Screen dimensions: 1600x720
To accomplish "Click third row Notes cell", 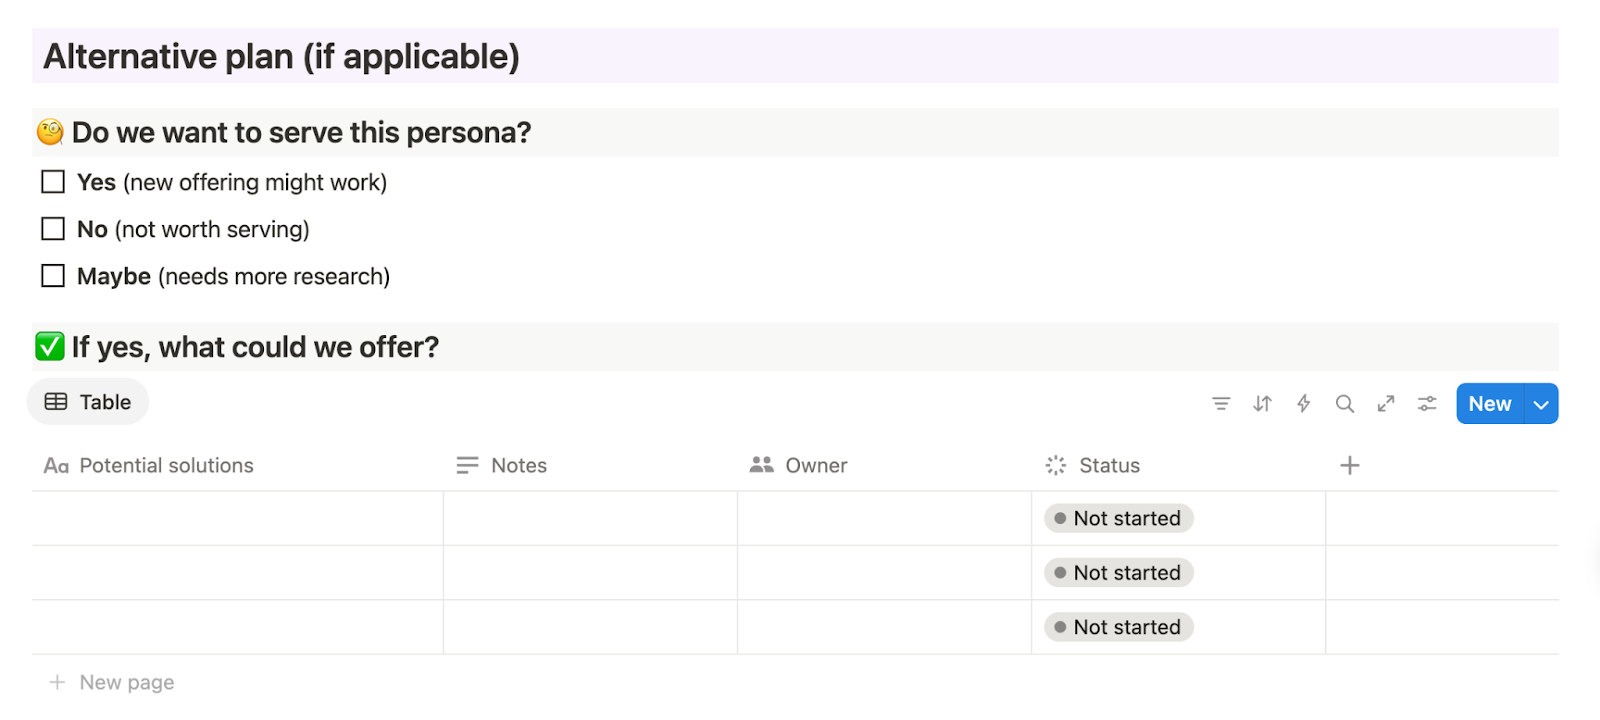I will (x=590, y=627).
